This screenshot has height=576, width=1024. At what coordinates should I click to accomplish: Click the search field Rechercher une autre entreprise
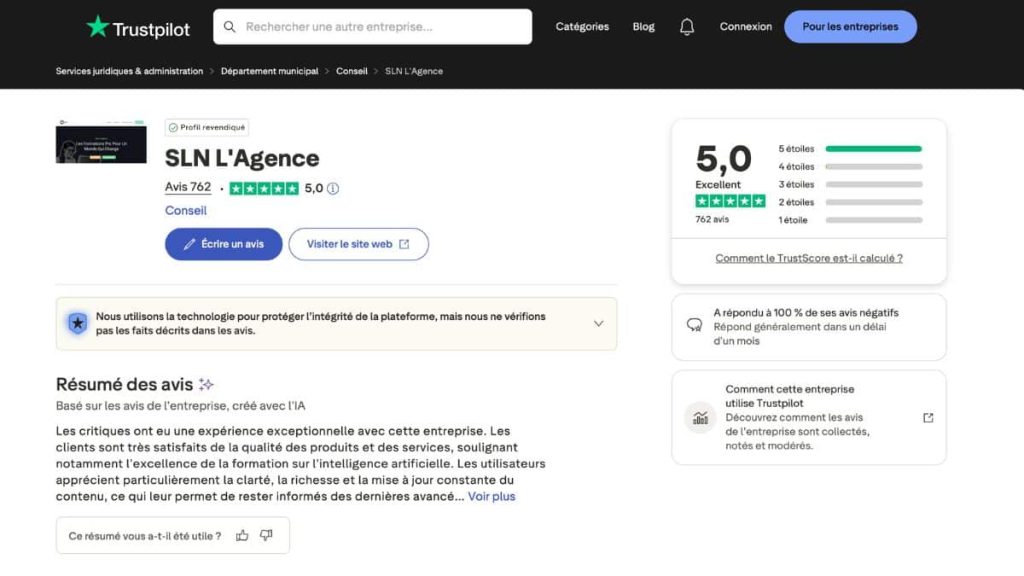(x=372, y=27)
